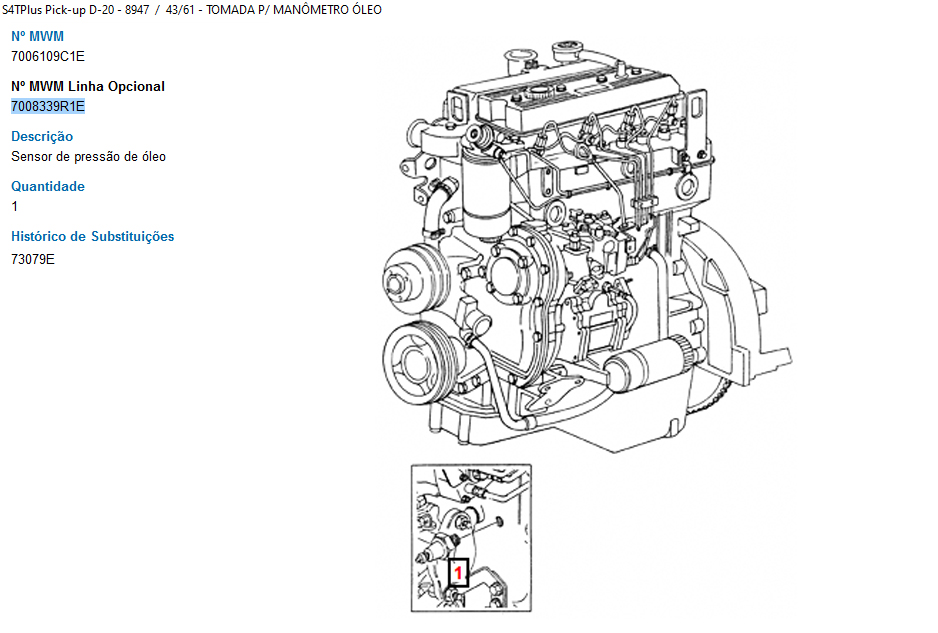
Task: Click the Quantidade heading
Action: point(48,186)
